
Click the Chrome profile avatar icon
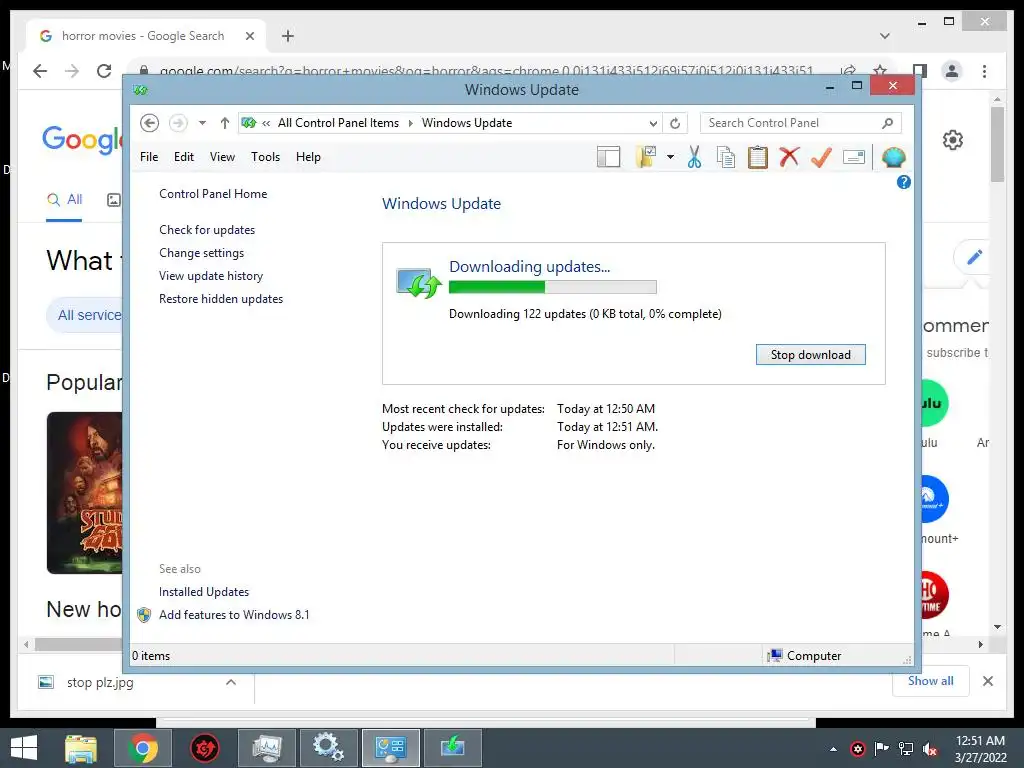952,71
